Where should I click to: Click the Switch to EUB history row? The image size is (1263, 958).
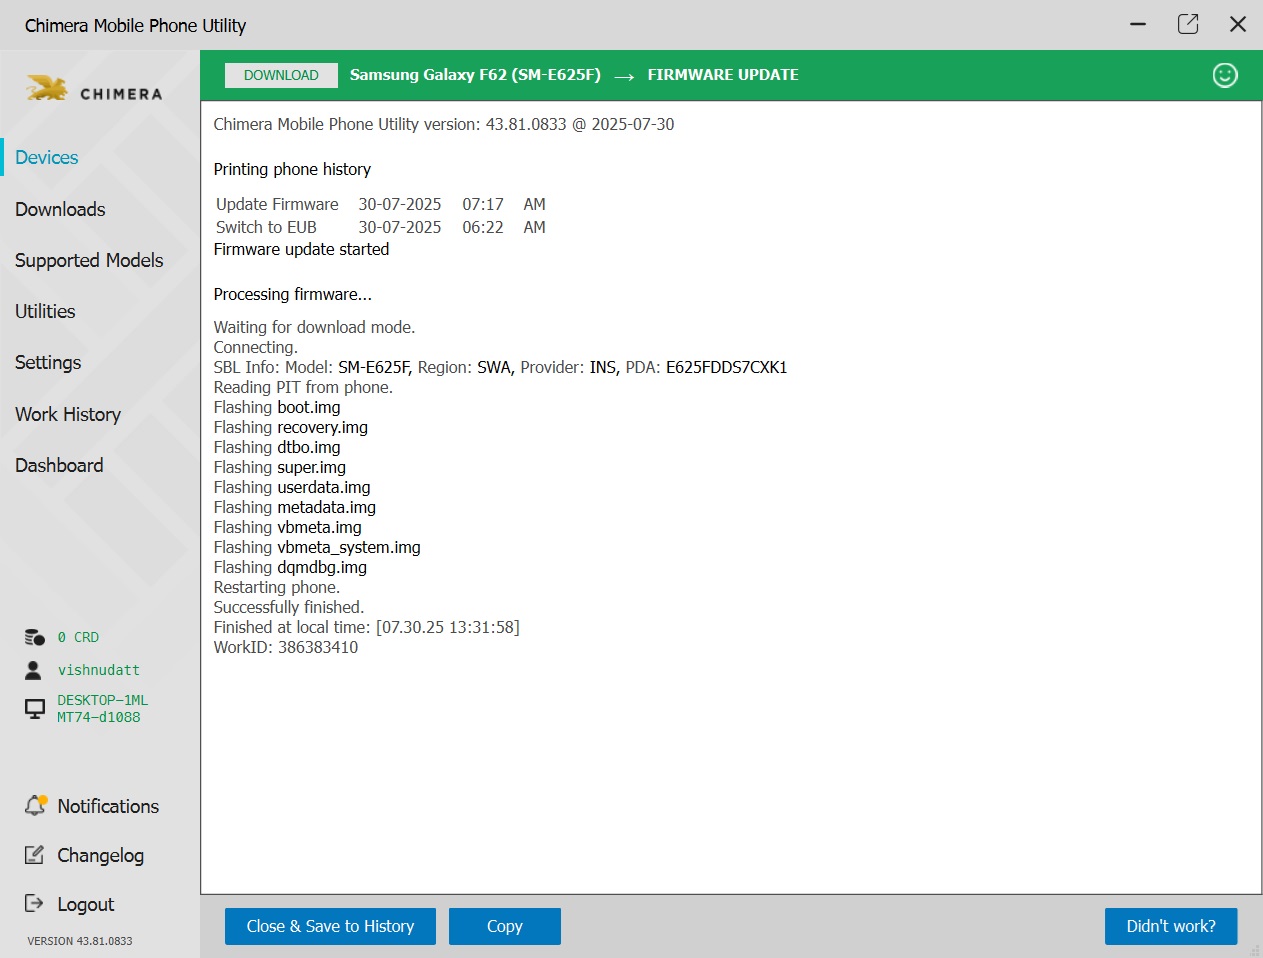[x=381, y=227]
